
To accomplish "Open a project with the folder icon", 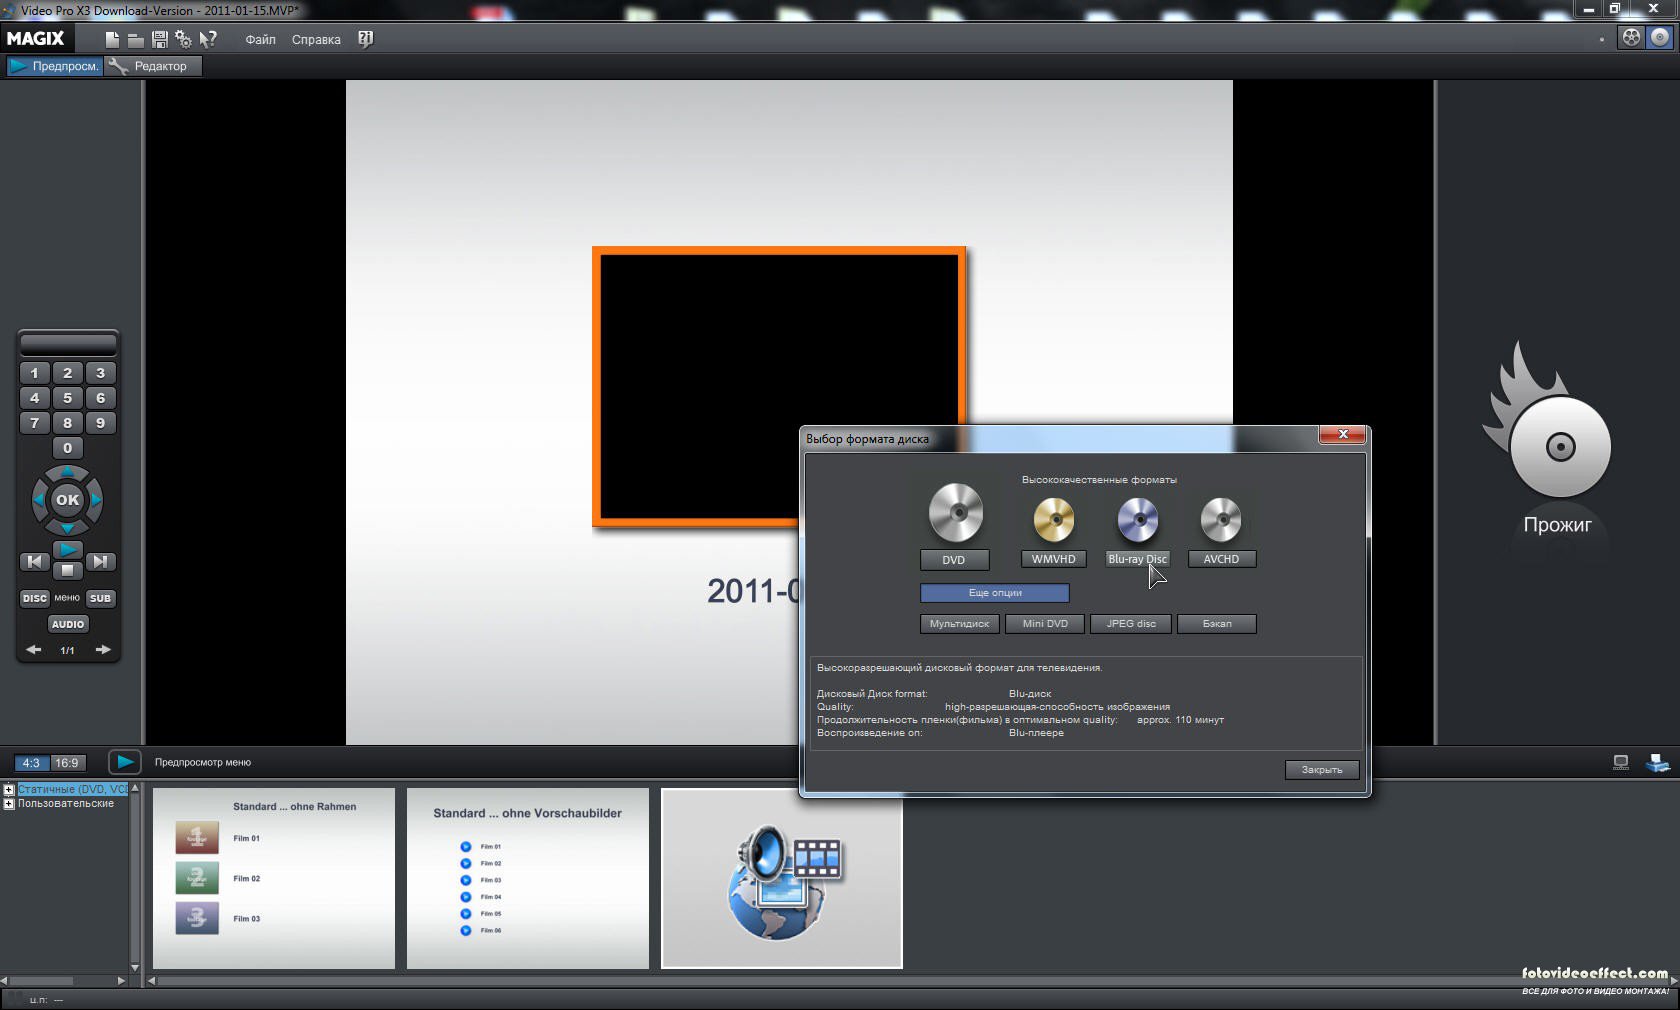I will 136,39.
